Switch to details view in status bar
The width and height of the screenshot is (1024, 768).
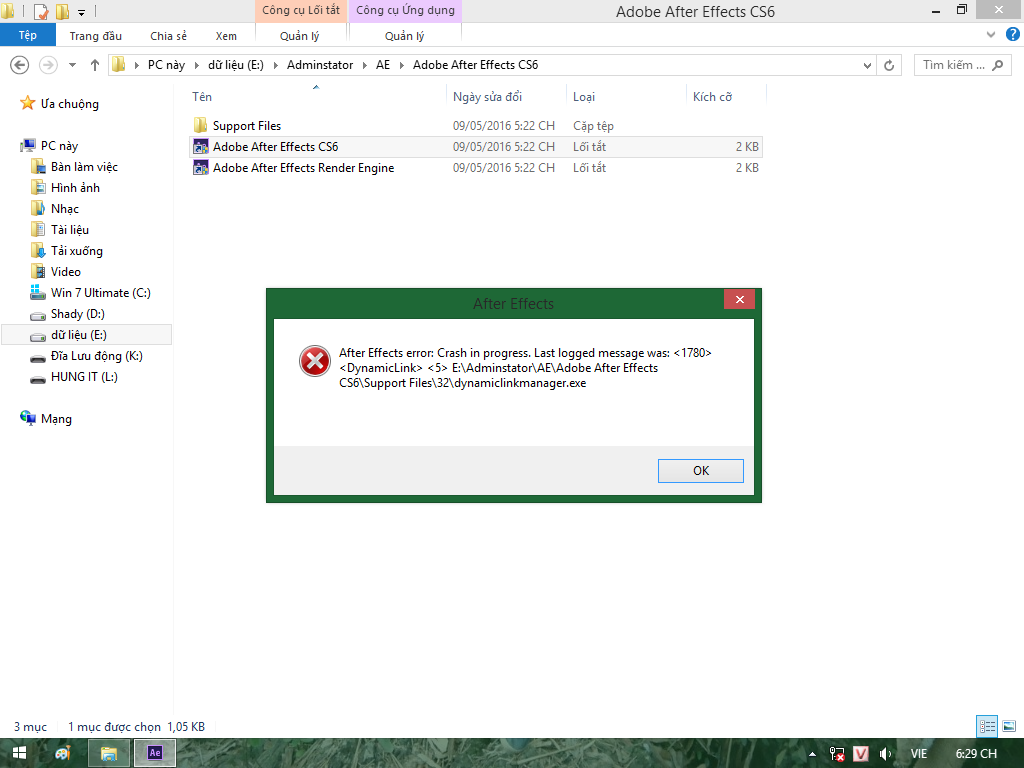(987, 726)
